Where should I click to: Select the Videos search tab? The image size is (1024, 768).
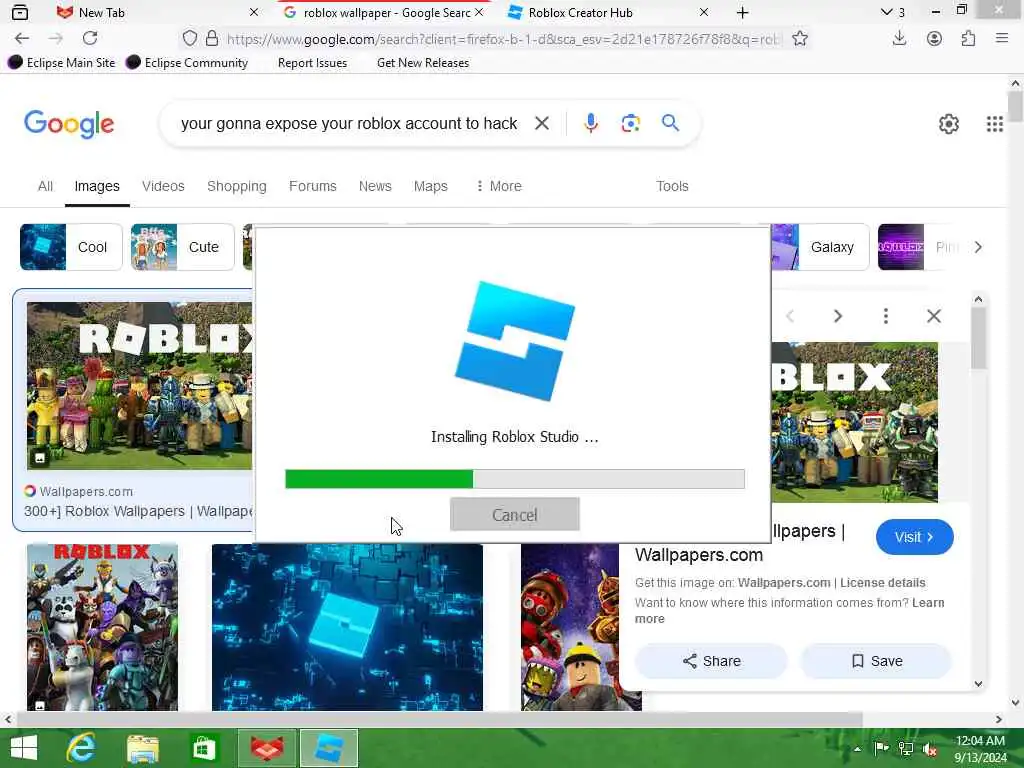[163, 186]
